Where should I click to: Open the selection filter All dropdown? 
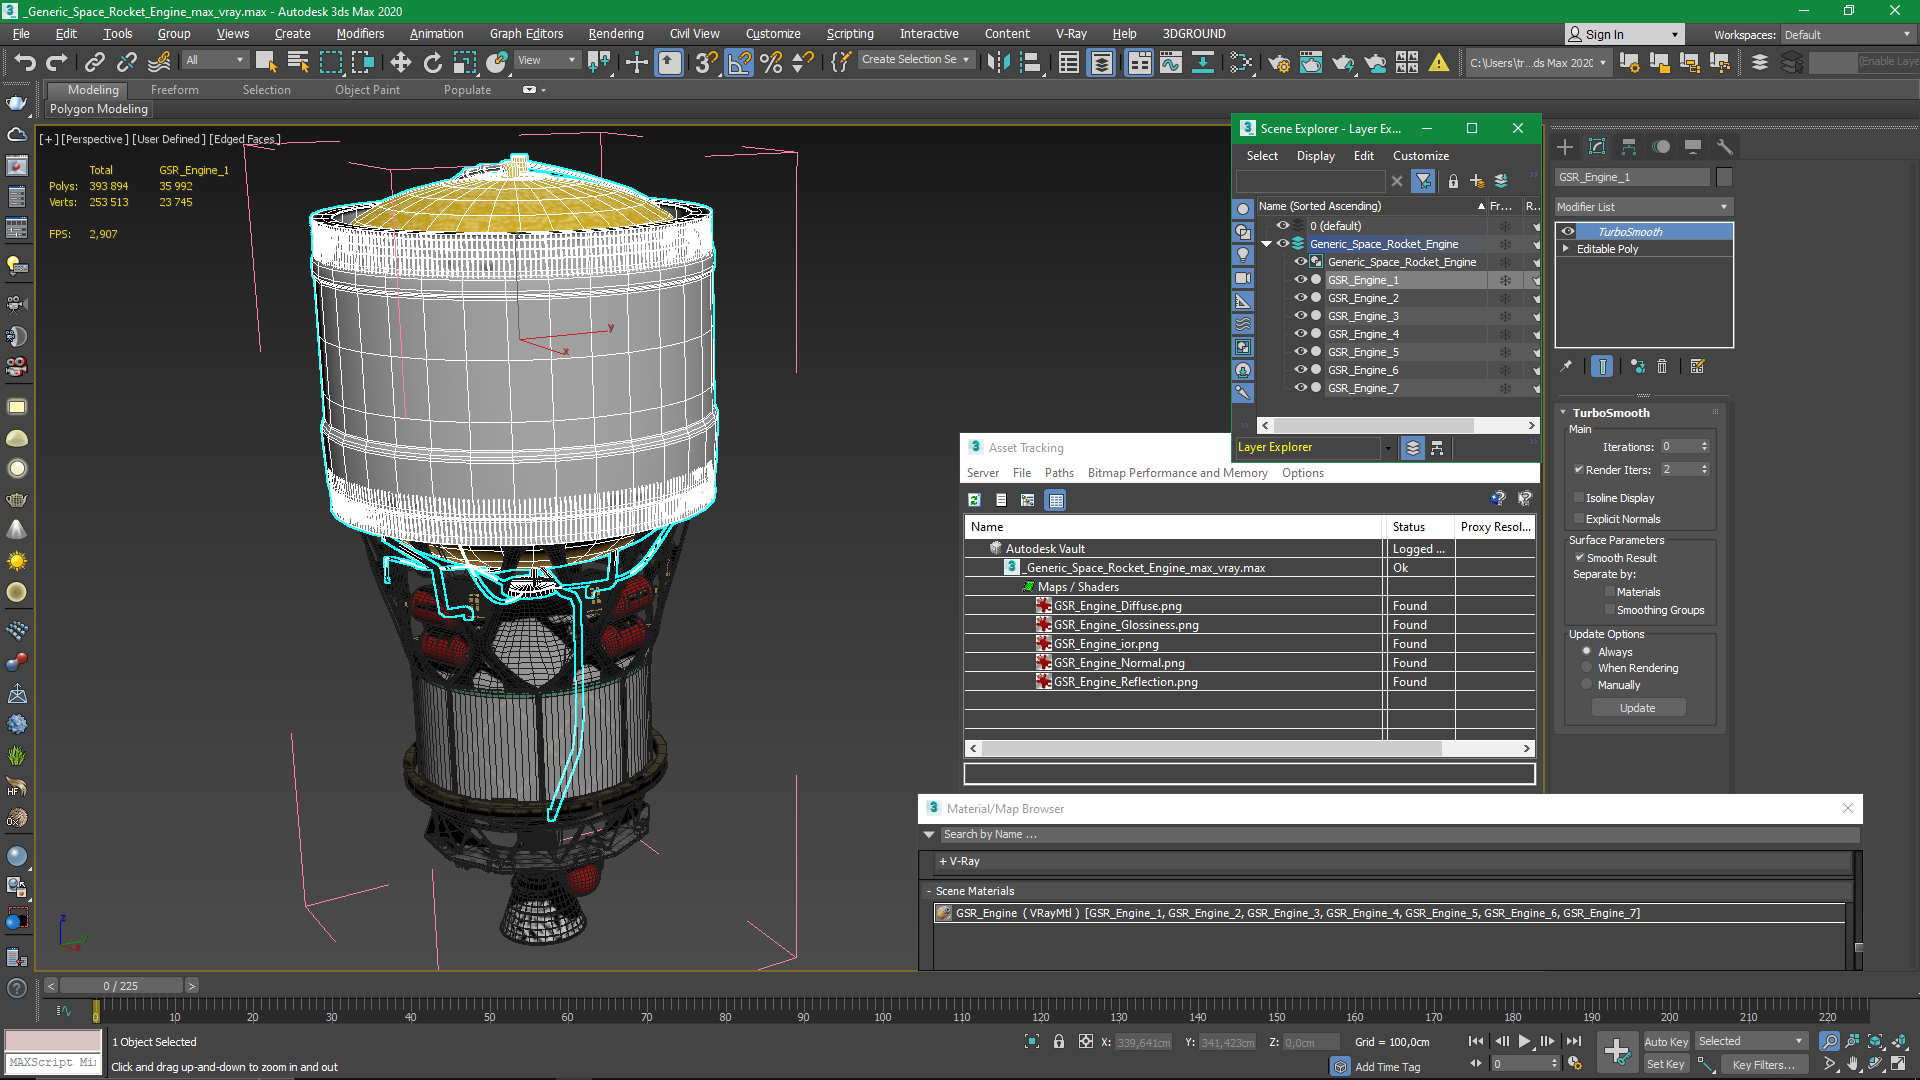coord(215,60)
